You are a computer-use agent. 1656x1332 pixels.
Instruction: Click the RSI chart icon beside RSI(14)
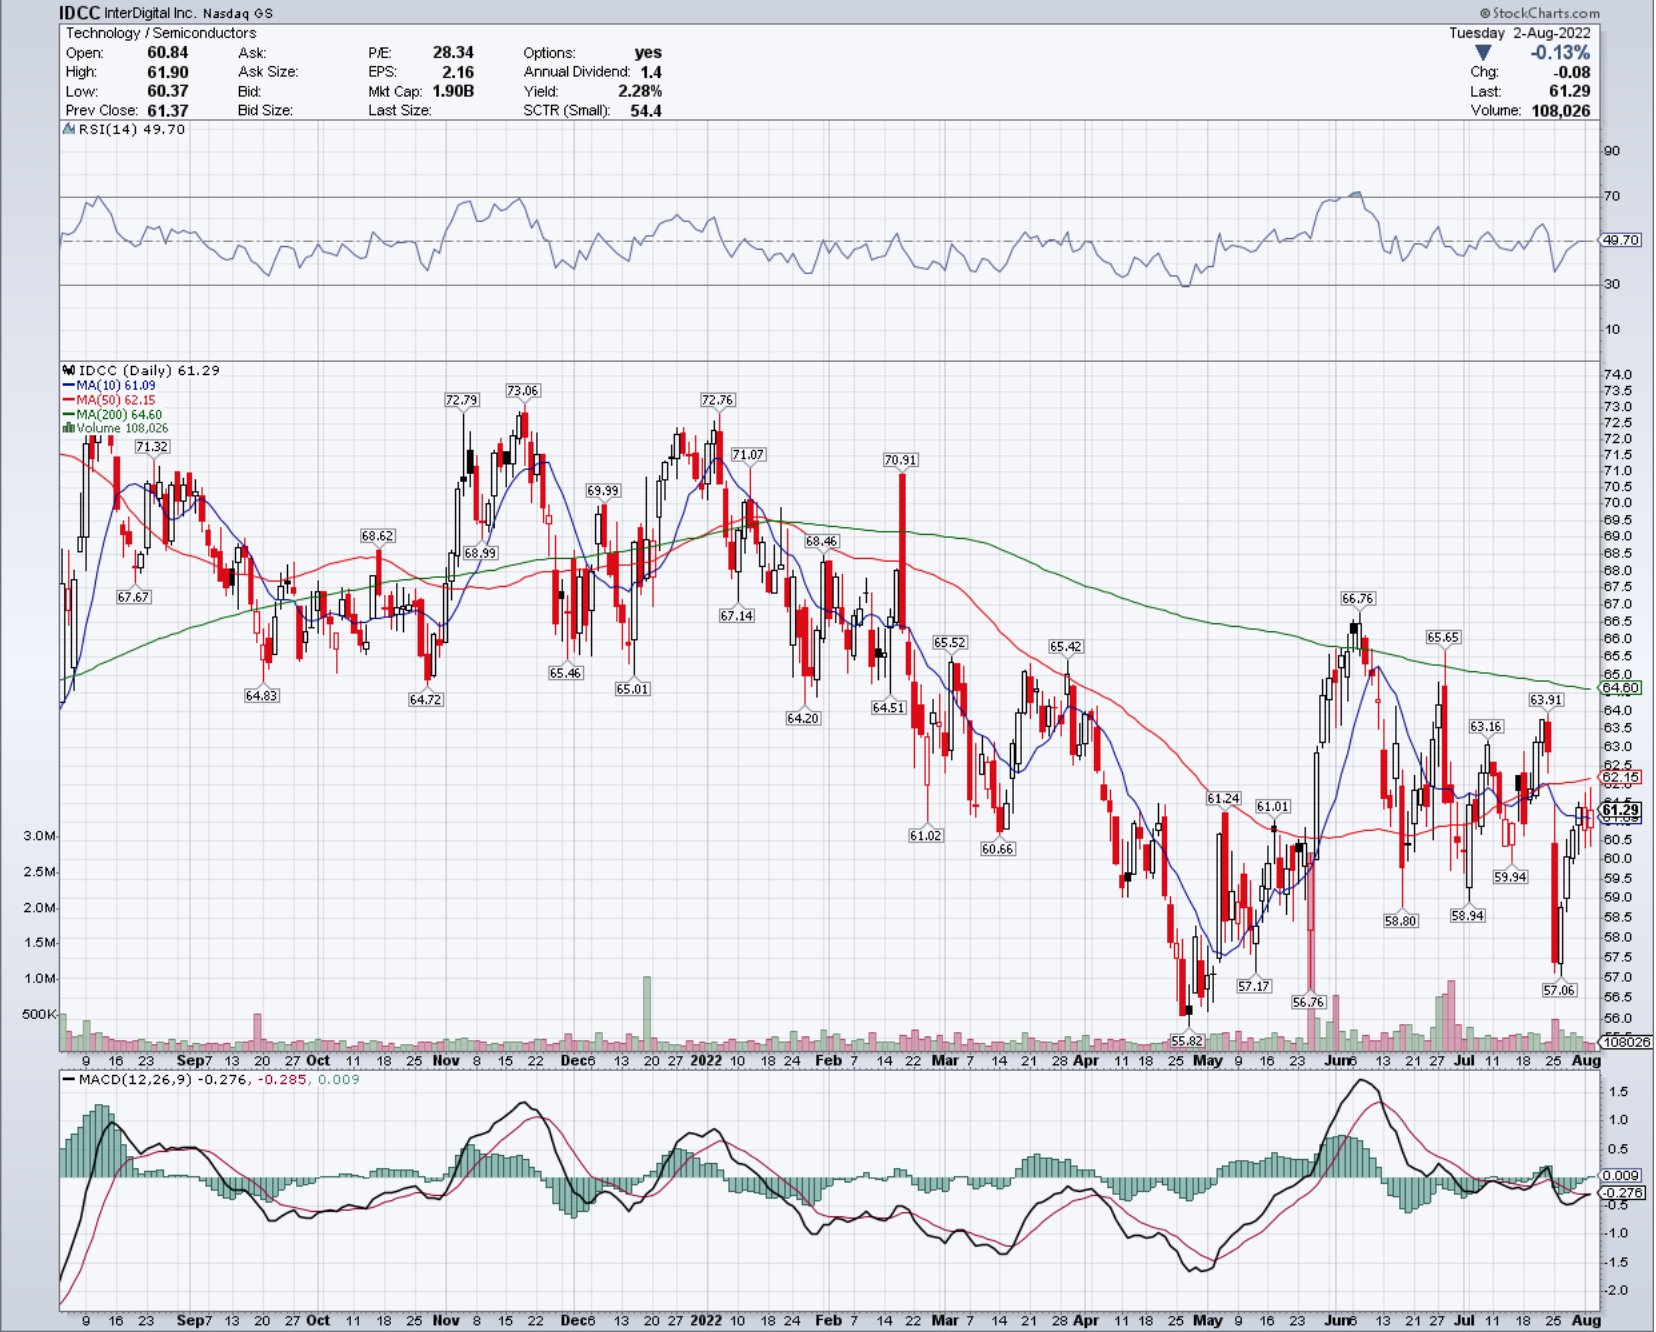click(x=69, y=129)
